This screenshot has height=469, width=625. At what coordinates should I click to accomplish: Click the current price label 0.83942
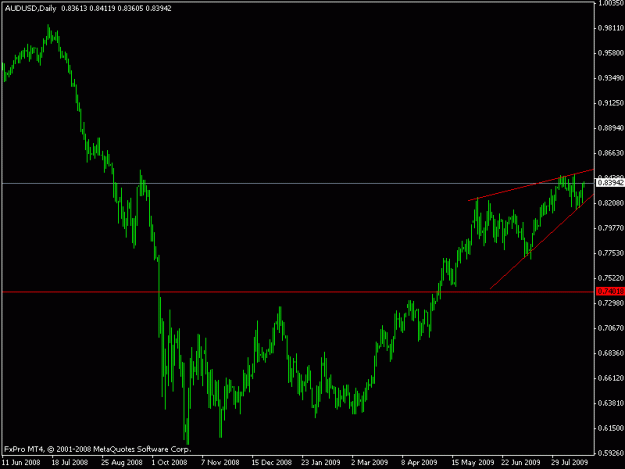click(x=610, y=183)
